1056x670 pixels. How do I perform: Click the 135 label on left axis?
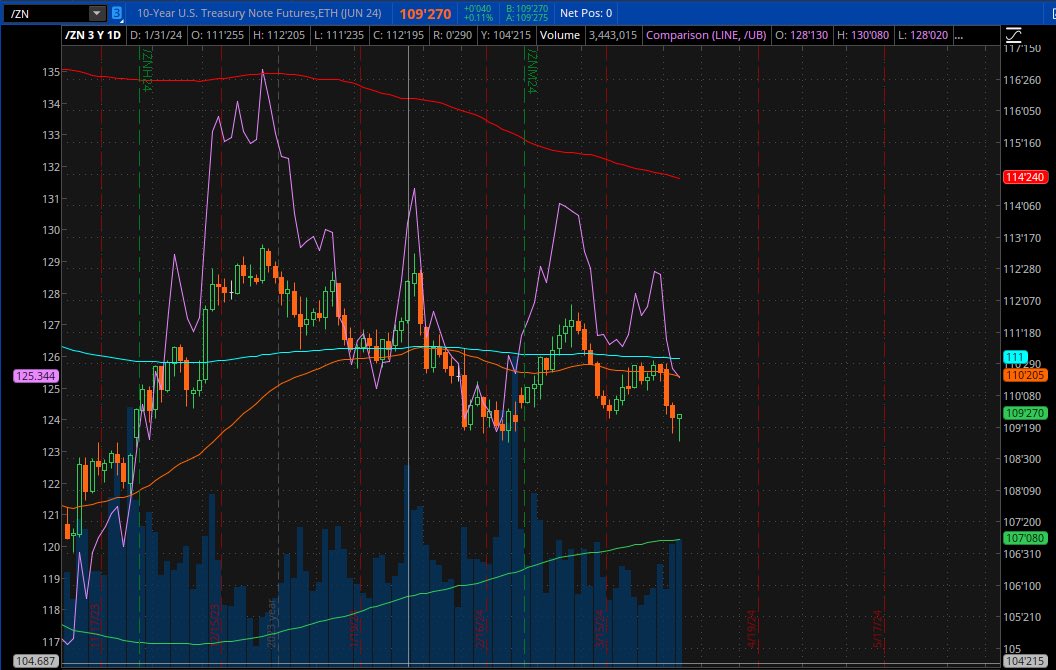point(51,72)
